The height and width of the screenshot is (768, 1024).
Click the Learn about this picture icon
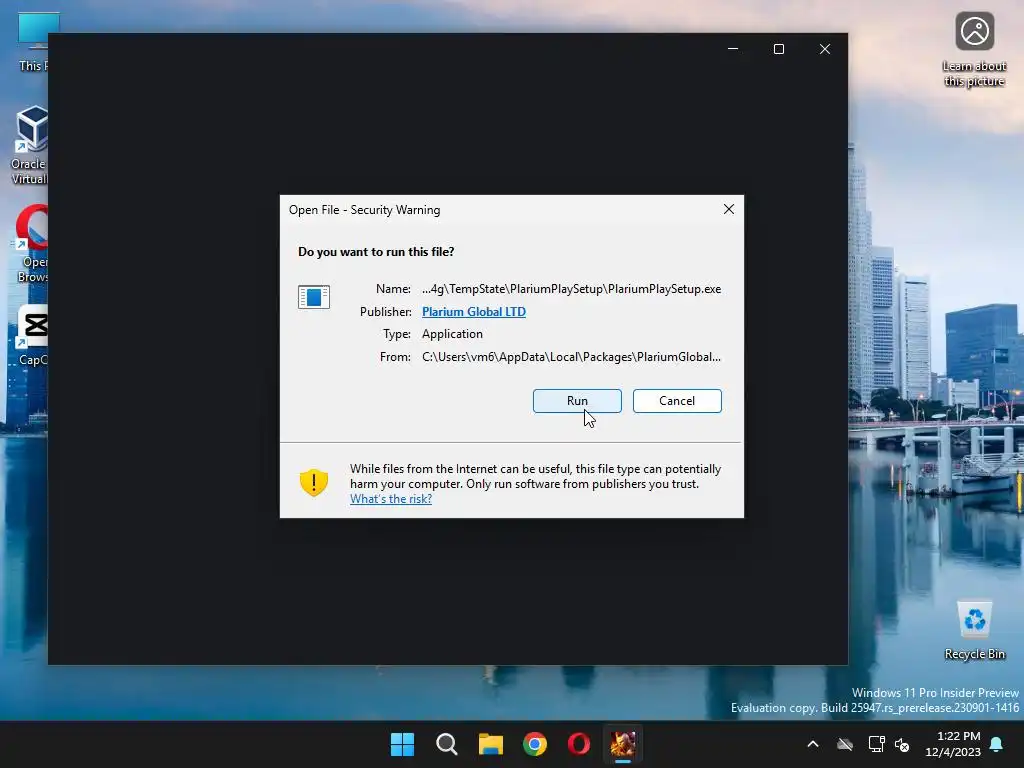974,49
